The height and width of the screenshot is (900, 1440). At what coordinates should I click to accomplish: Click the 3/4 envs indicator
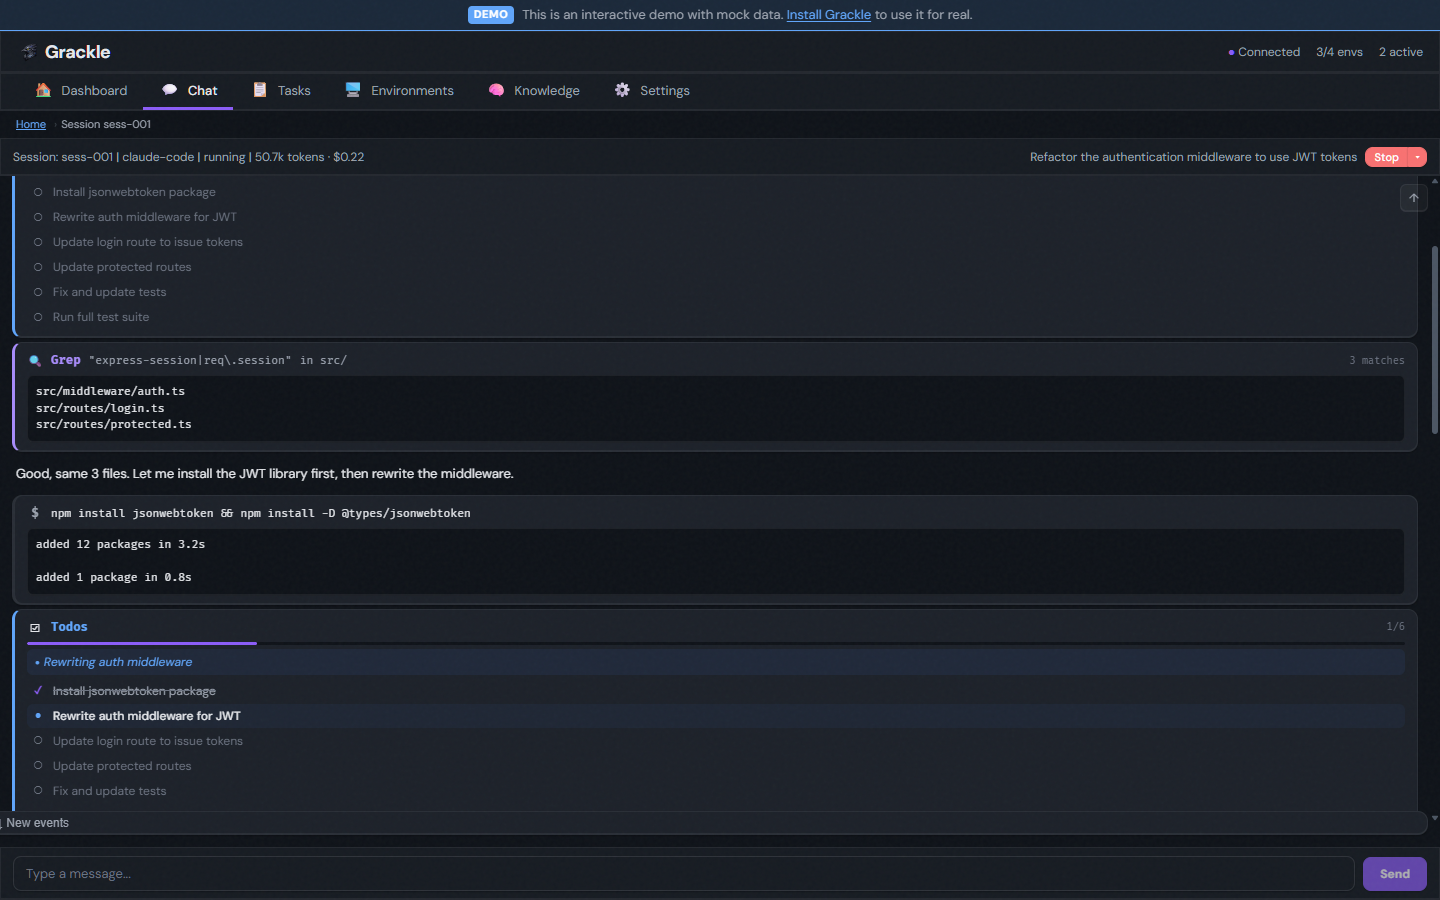coord(1339,52)
